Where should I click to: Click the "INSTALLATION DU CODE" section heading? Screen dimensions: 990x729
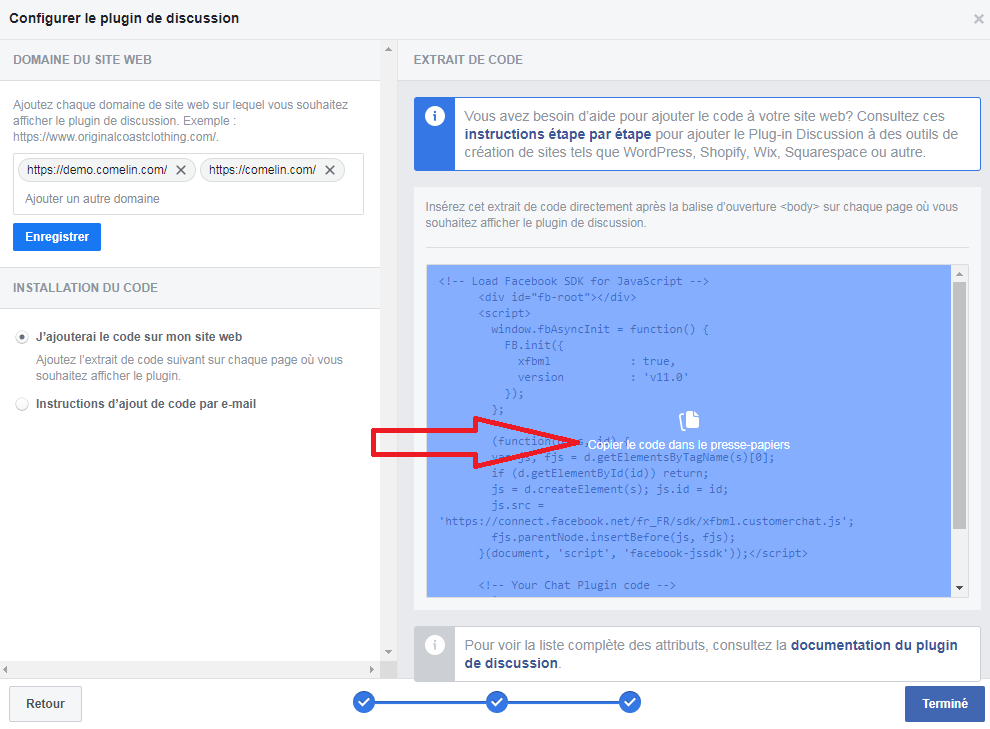[85, 288]
